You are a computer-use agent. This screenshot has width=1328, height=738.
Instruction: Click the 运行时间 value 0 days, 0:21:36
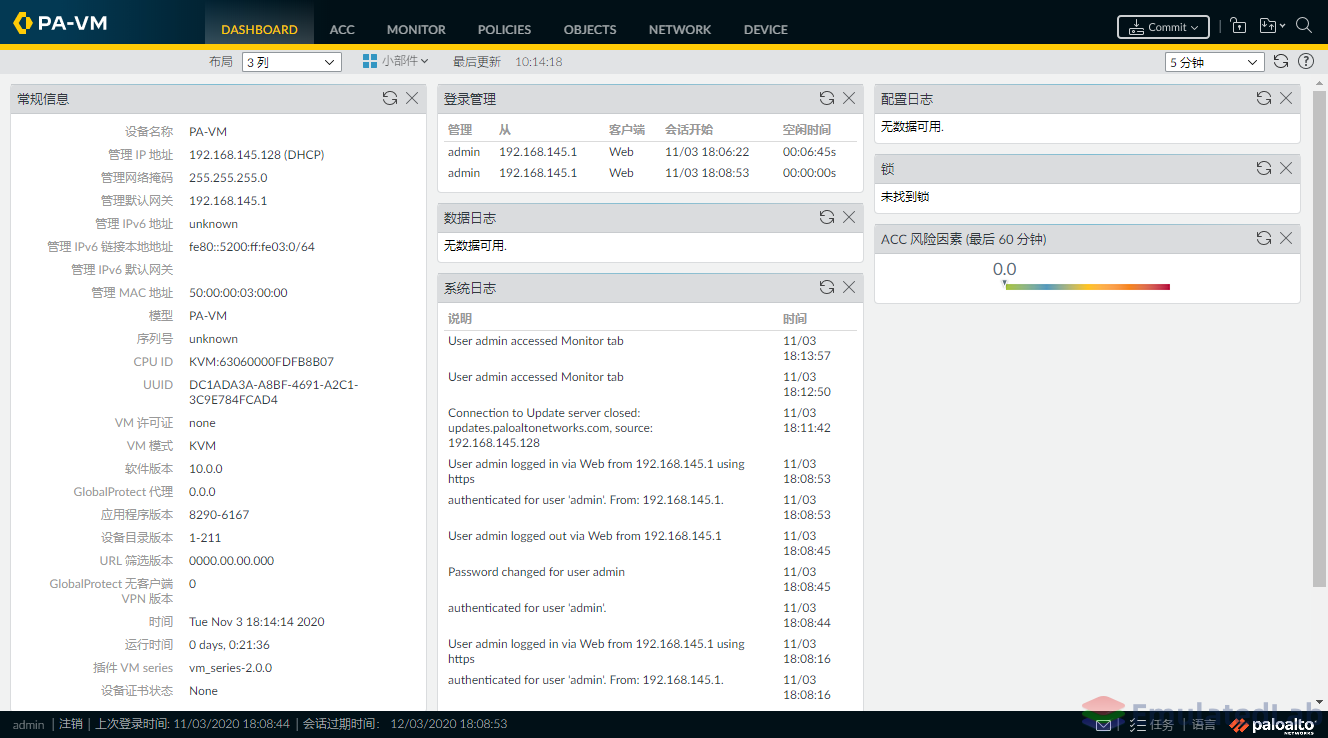pyautogui.click(x=229, y=645)
